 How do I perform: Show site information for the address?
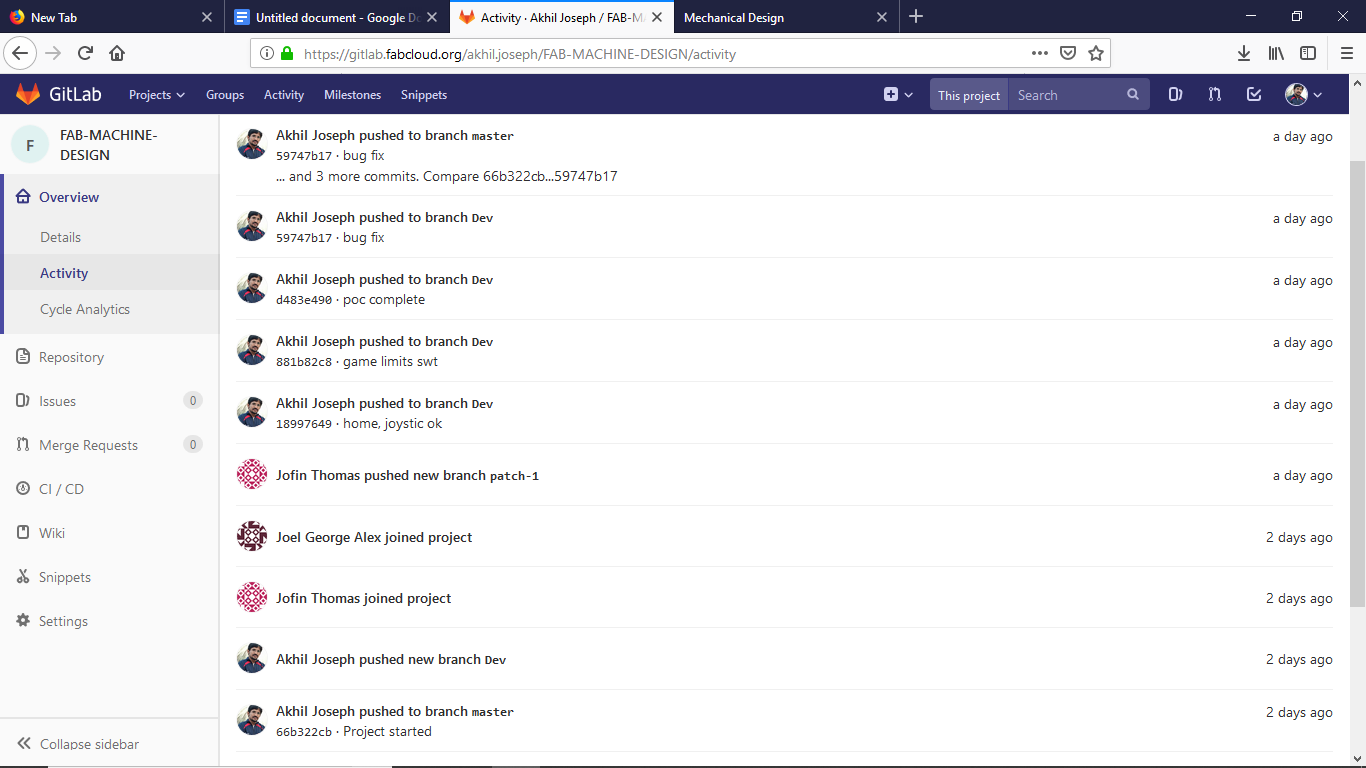click(267, 53)
